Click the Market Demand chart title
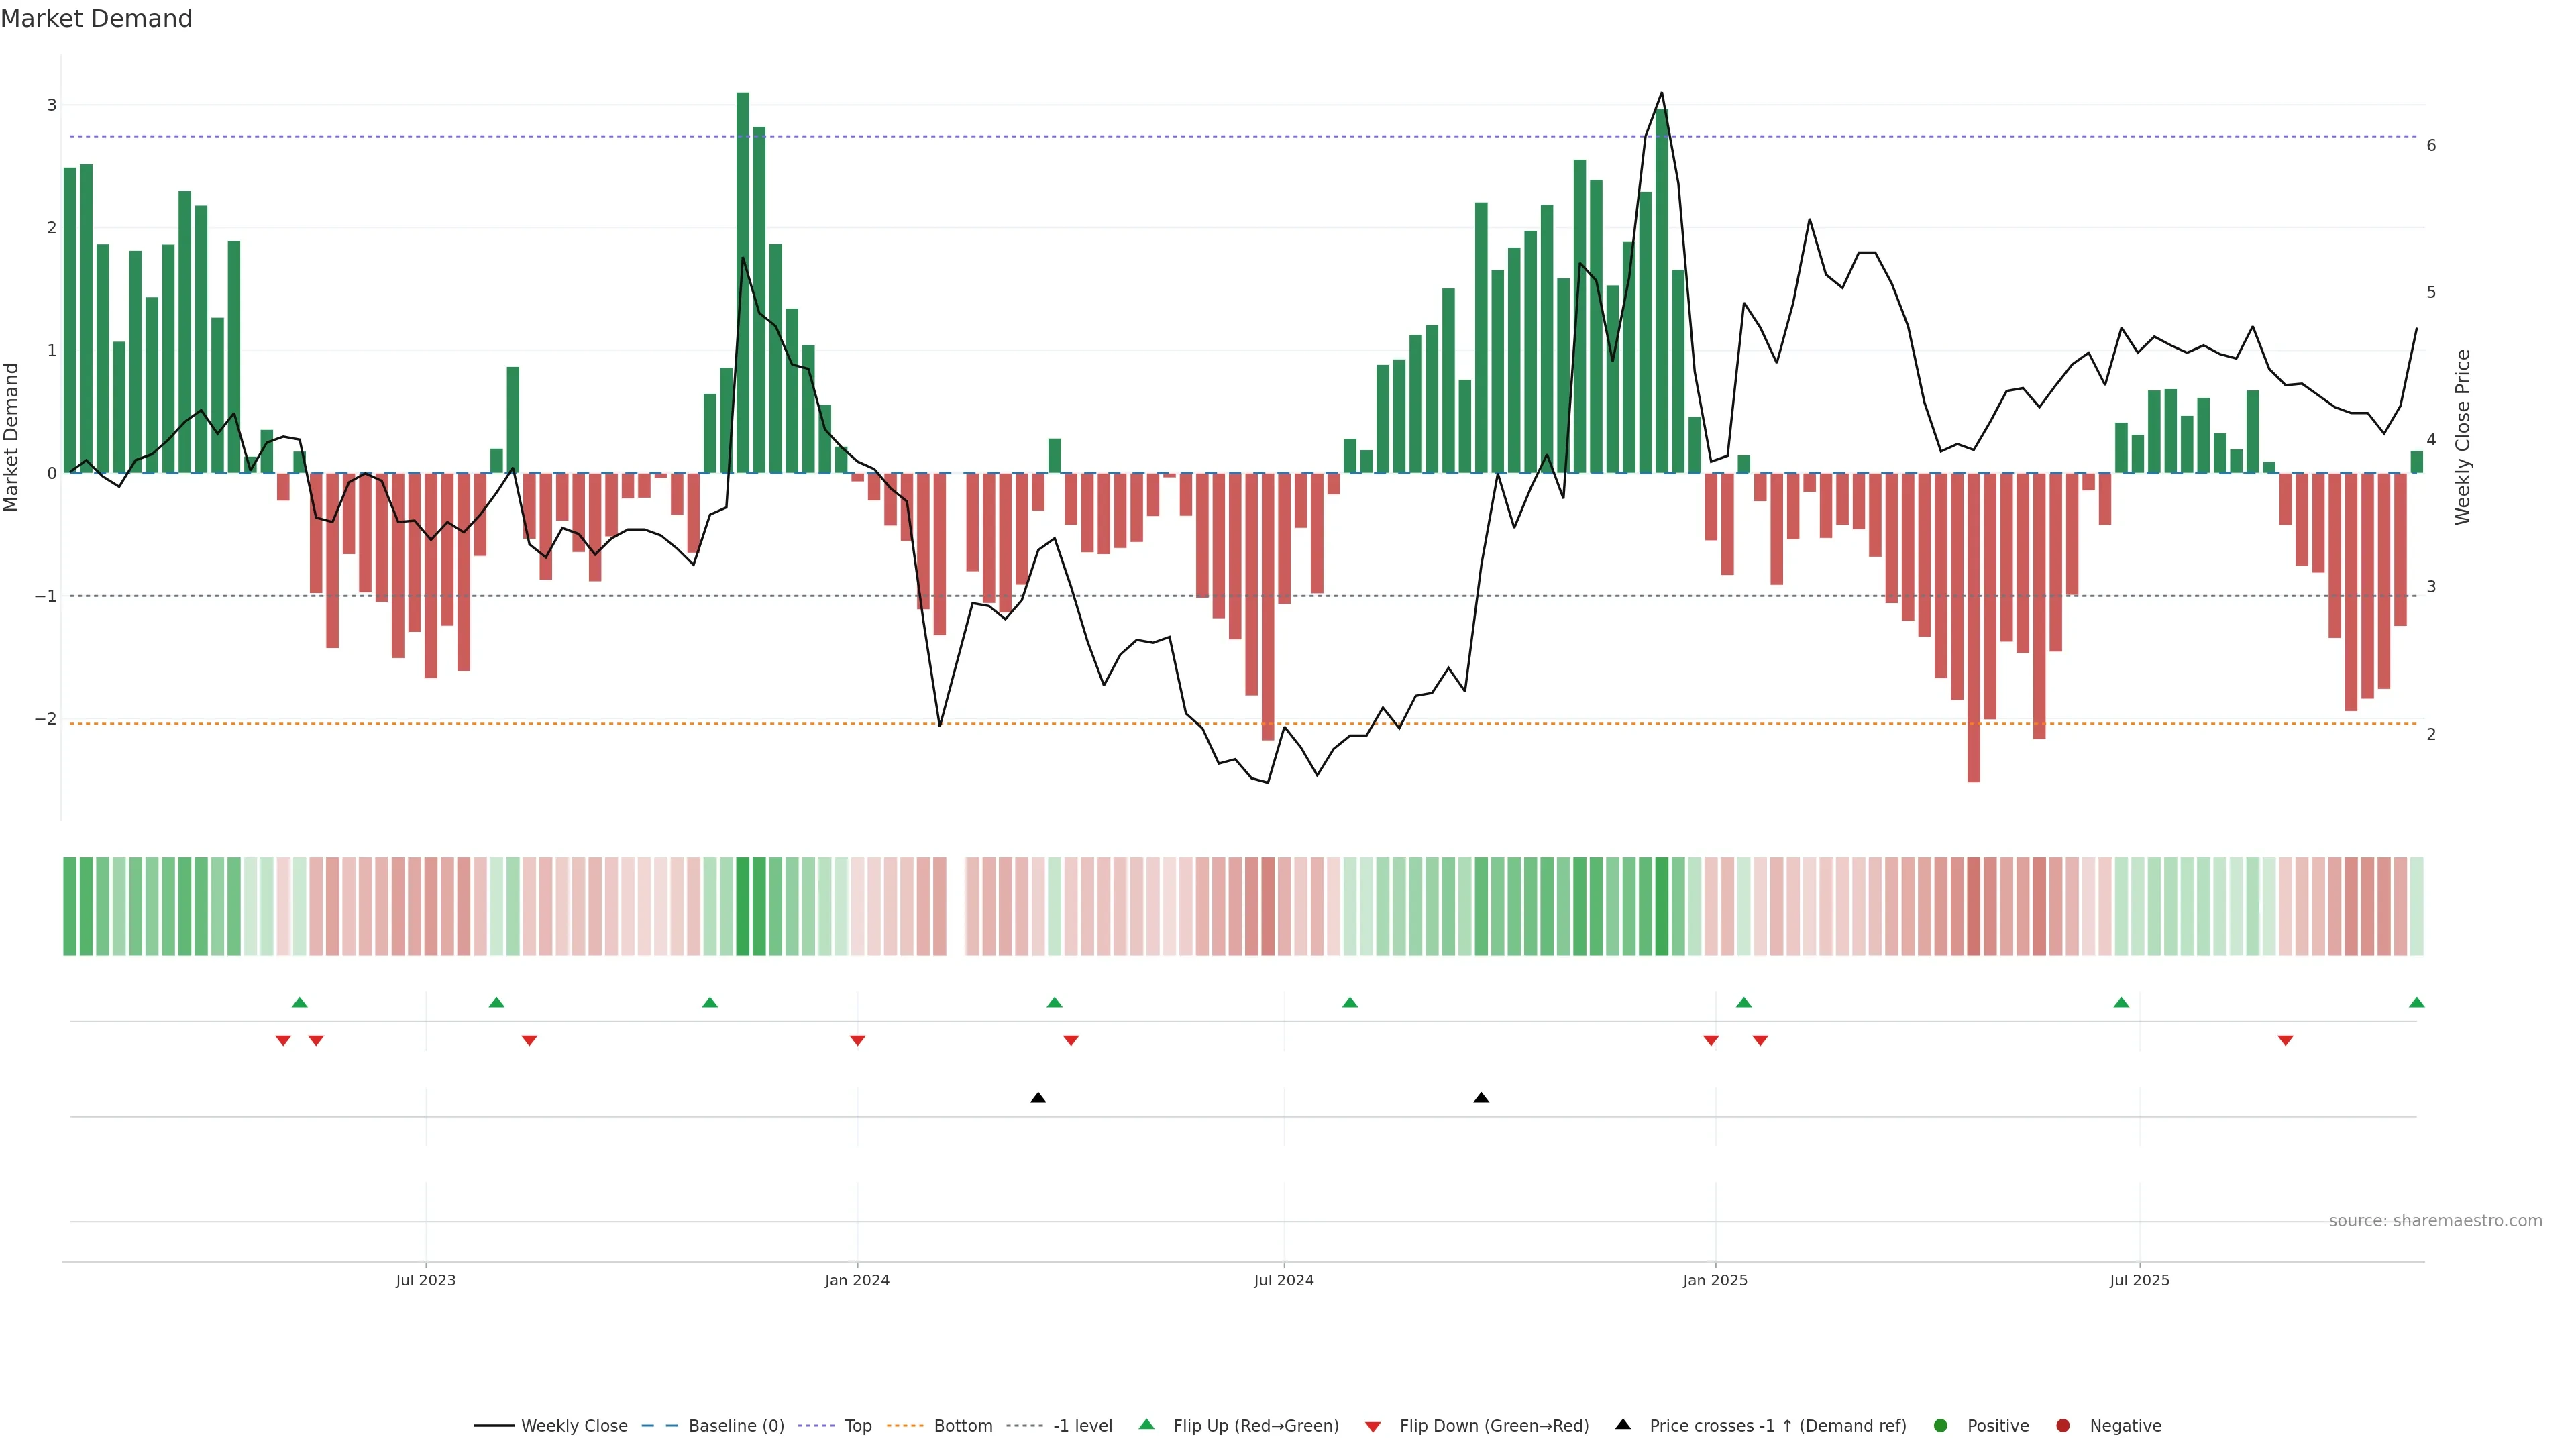 coord(96,19)
